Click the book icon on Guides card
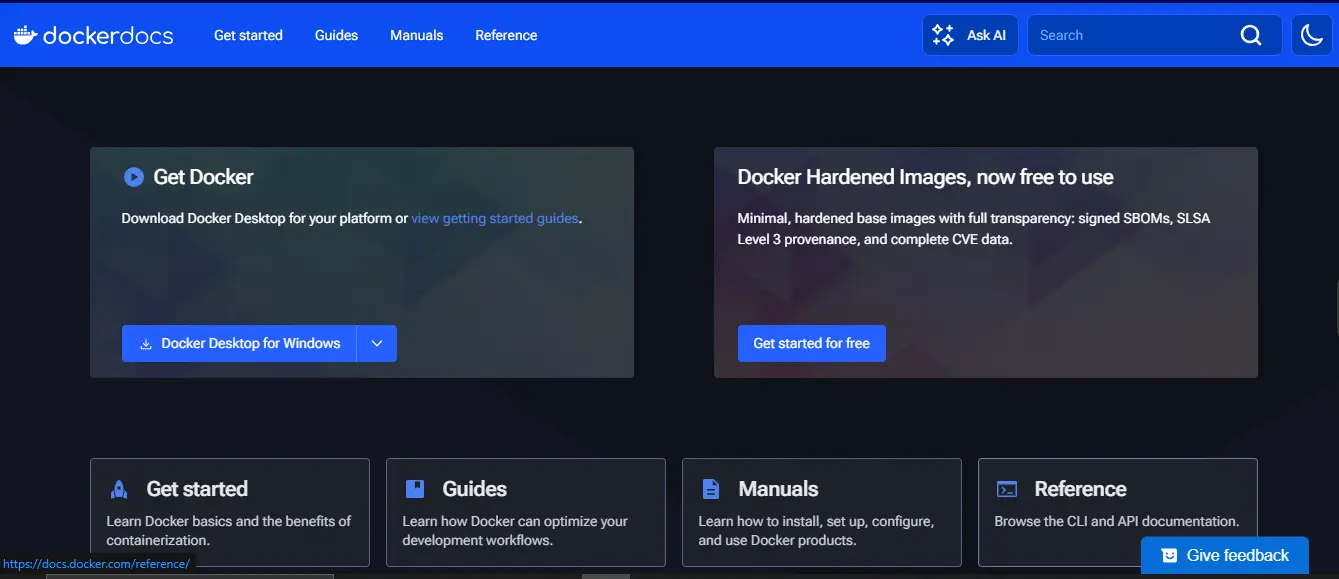 click(415, 489)
